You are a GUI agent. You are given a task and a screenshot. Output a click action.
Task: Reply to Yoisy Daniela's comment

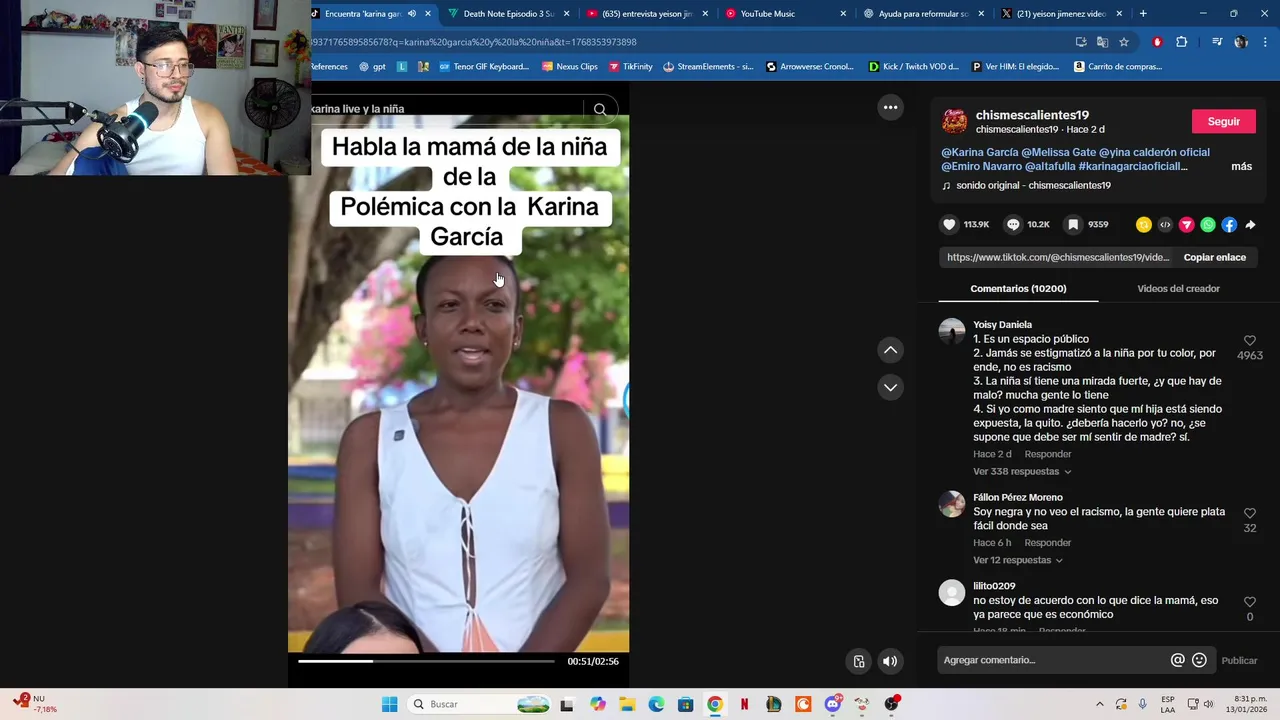[1047, 454]
